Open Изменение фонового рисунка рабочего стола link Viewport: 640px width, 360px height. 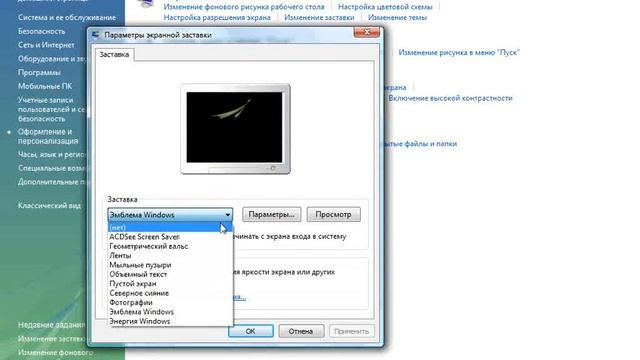pyautogui.click(x=244, y=7)
